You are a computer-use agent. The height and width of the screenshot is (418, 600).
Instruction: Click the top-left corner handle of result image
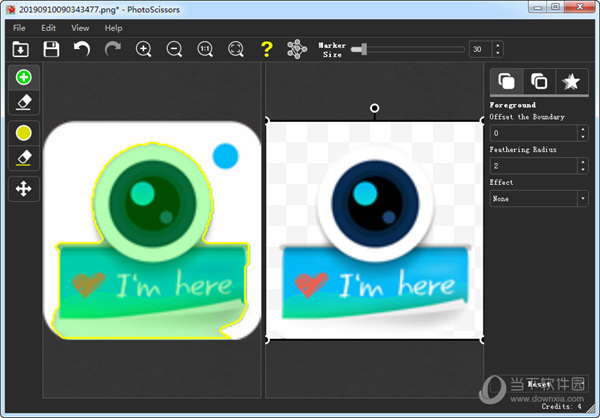(x=267, y=121)
